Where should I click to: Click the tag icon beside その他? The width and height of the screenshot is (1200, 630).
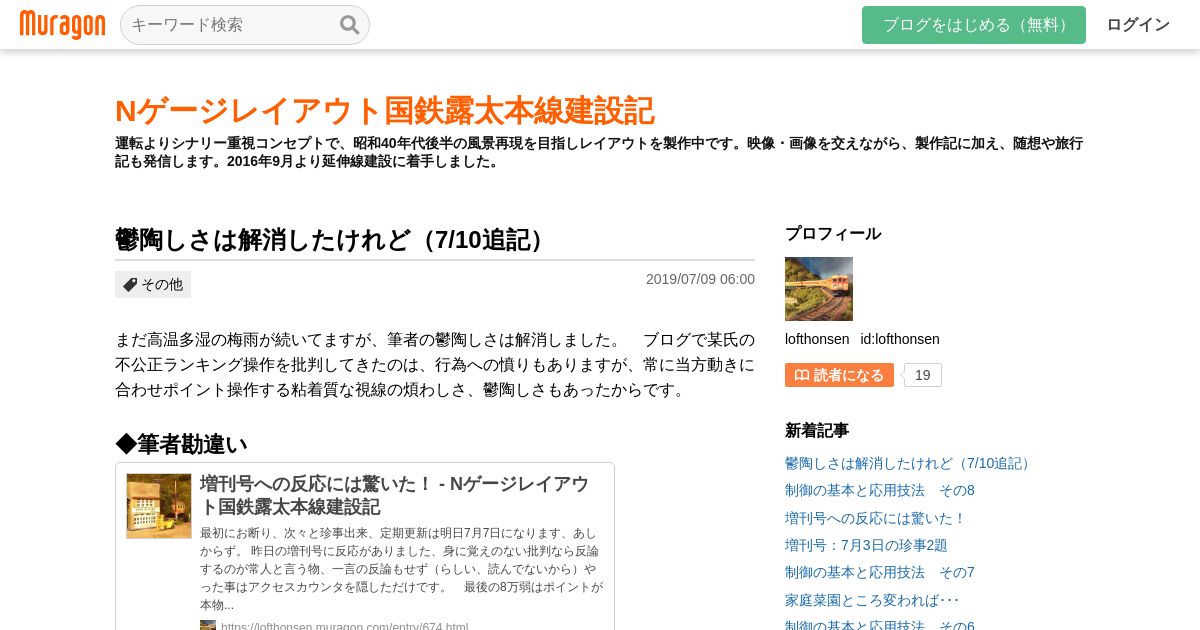point(130,284)
